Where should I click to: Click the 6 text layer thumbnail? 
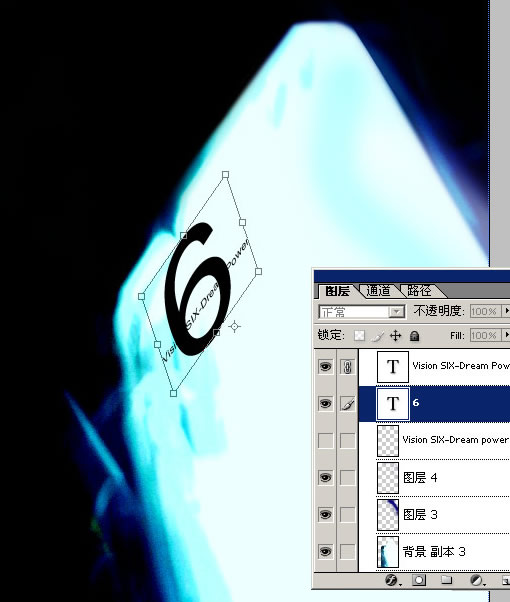click(x=392, y=404)
